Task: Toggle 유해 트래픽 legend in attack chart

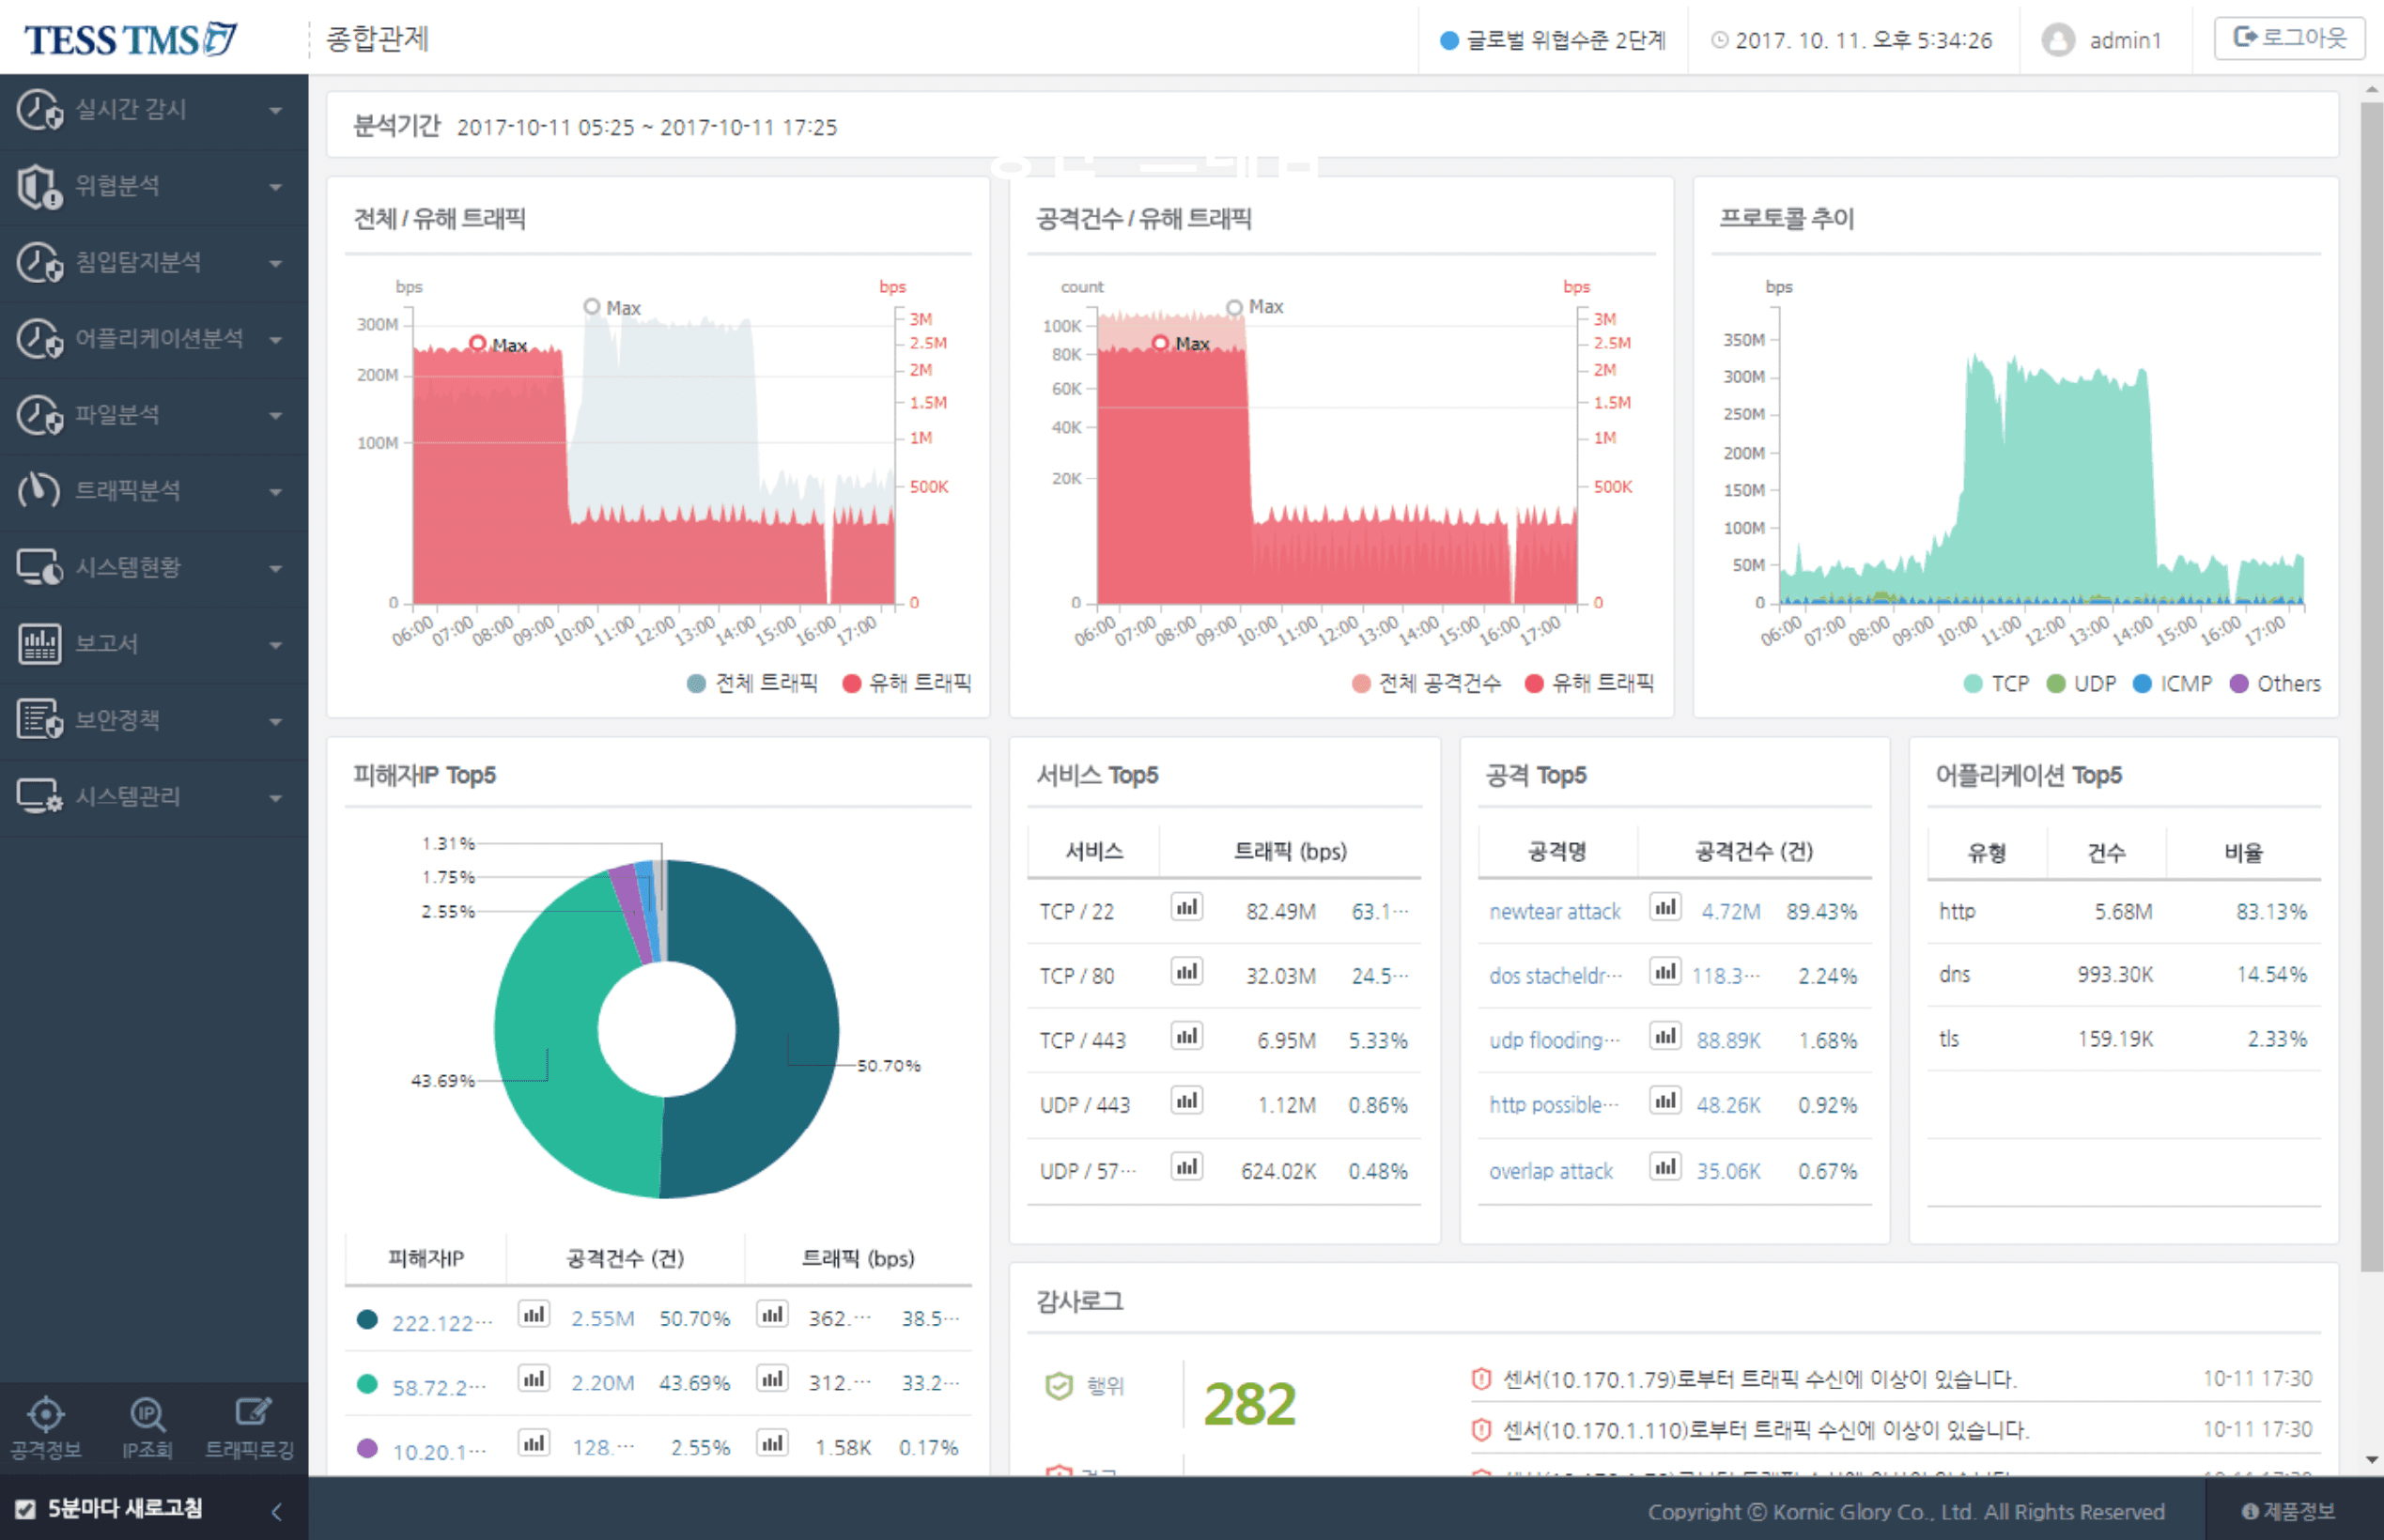Action: 1589,683
